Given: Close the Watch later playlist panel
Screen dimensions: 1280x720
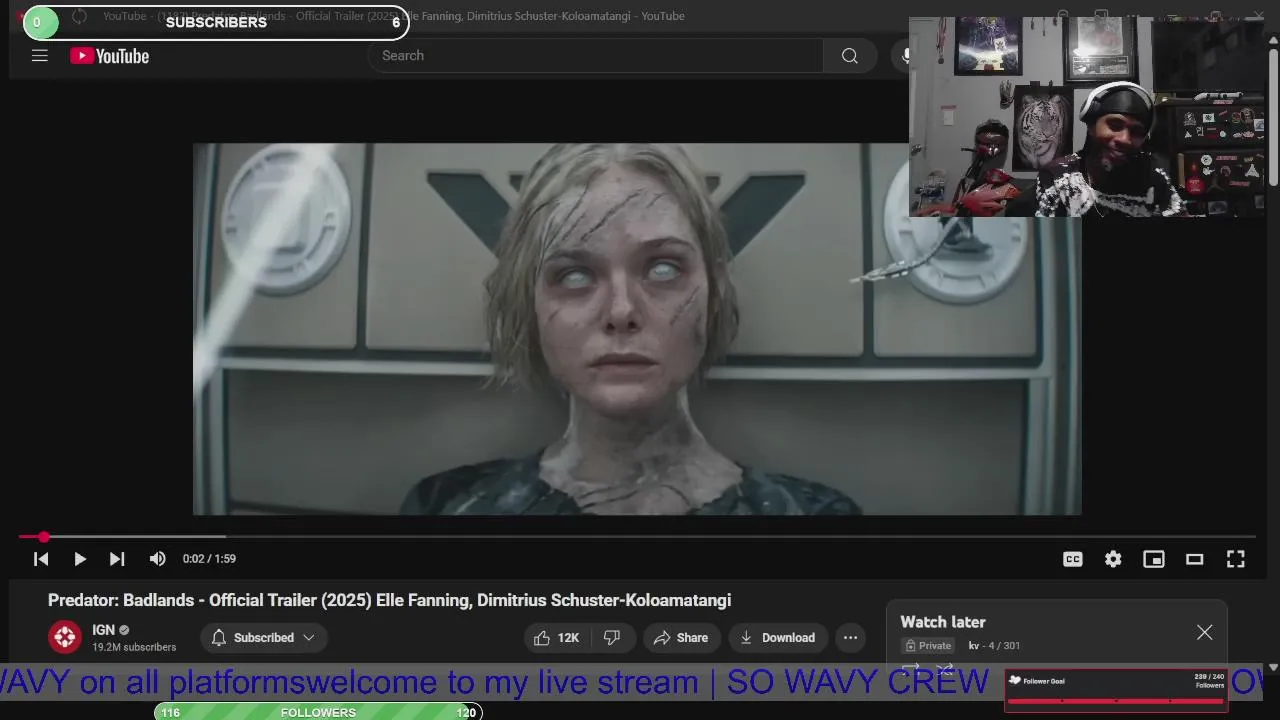Looking at the screenshot, I should 1204,632.
